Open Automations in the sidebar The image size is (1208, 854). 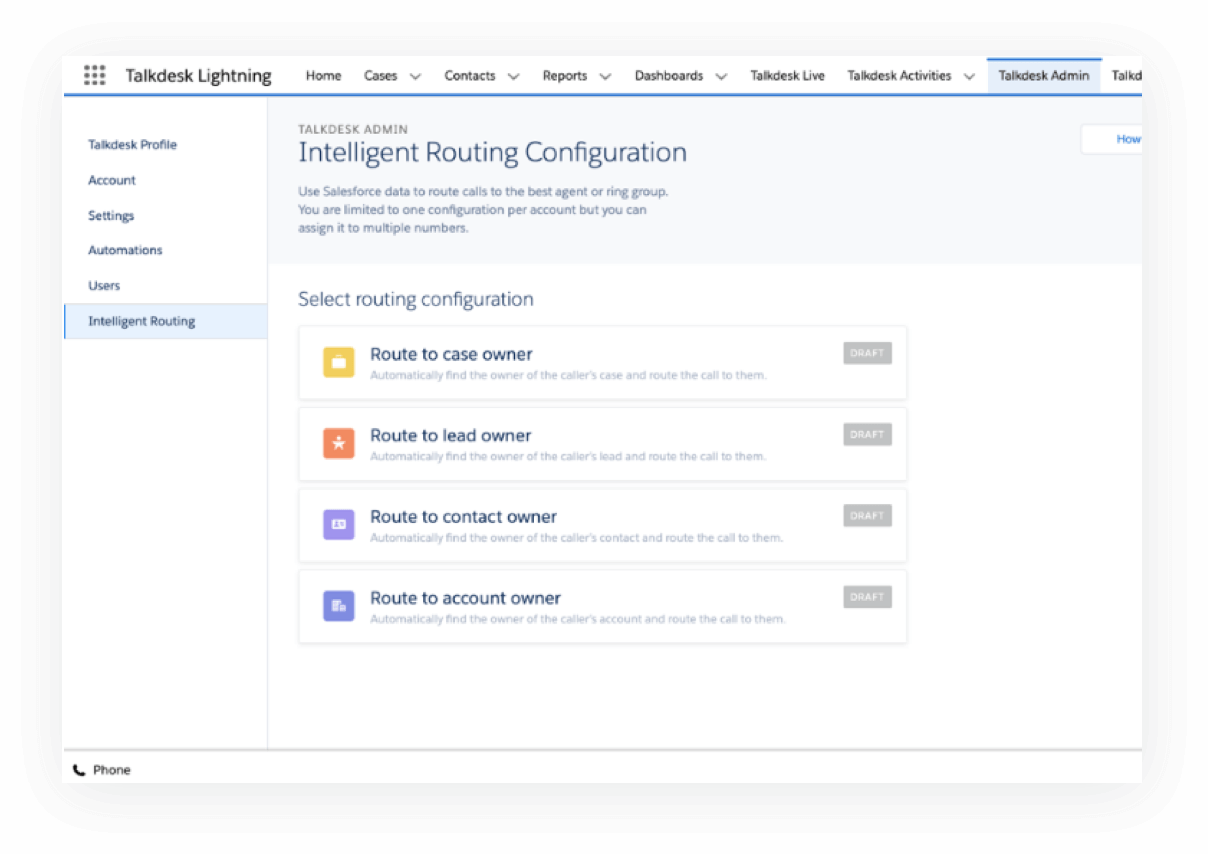[125, 250]
